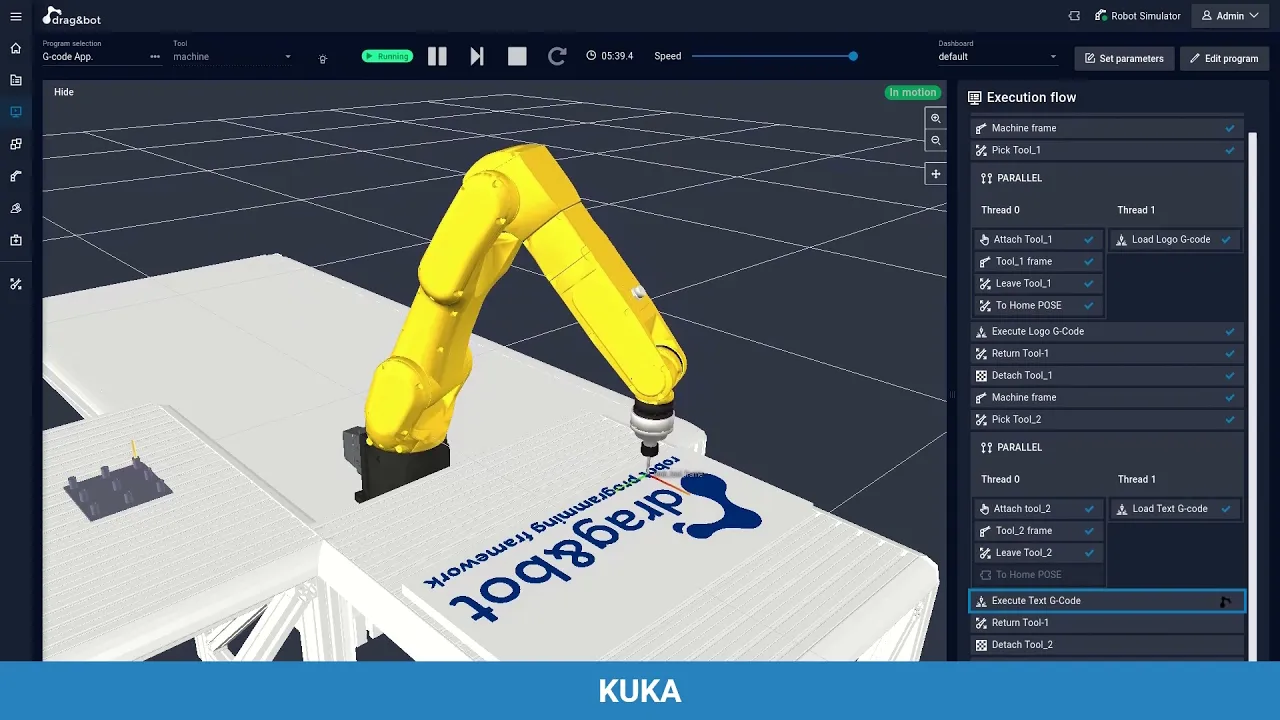Click the In motion status badge

pyautogui.click(x=912, y=92)
